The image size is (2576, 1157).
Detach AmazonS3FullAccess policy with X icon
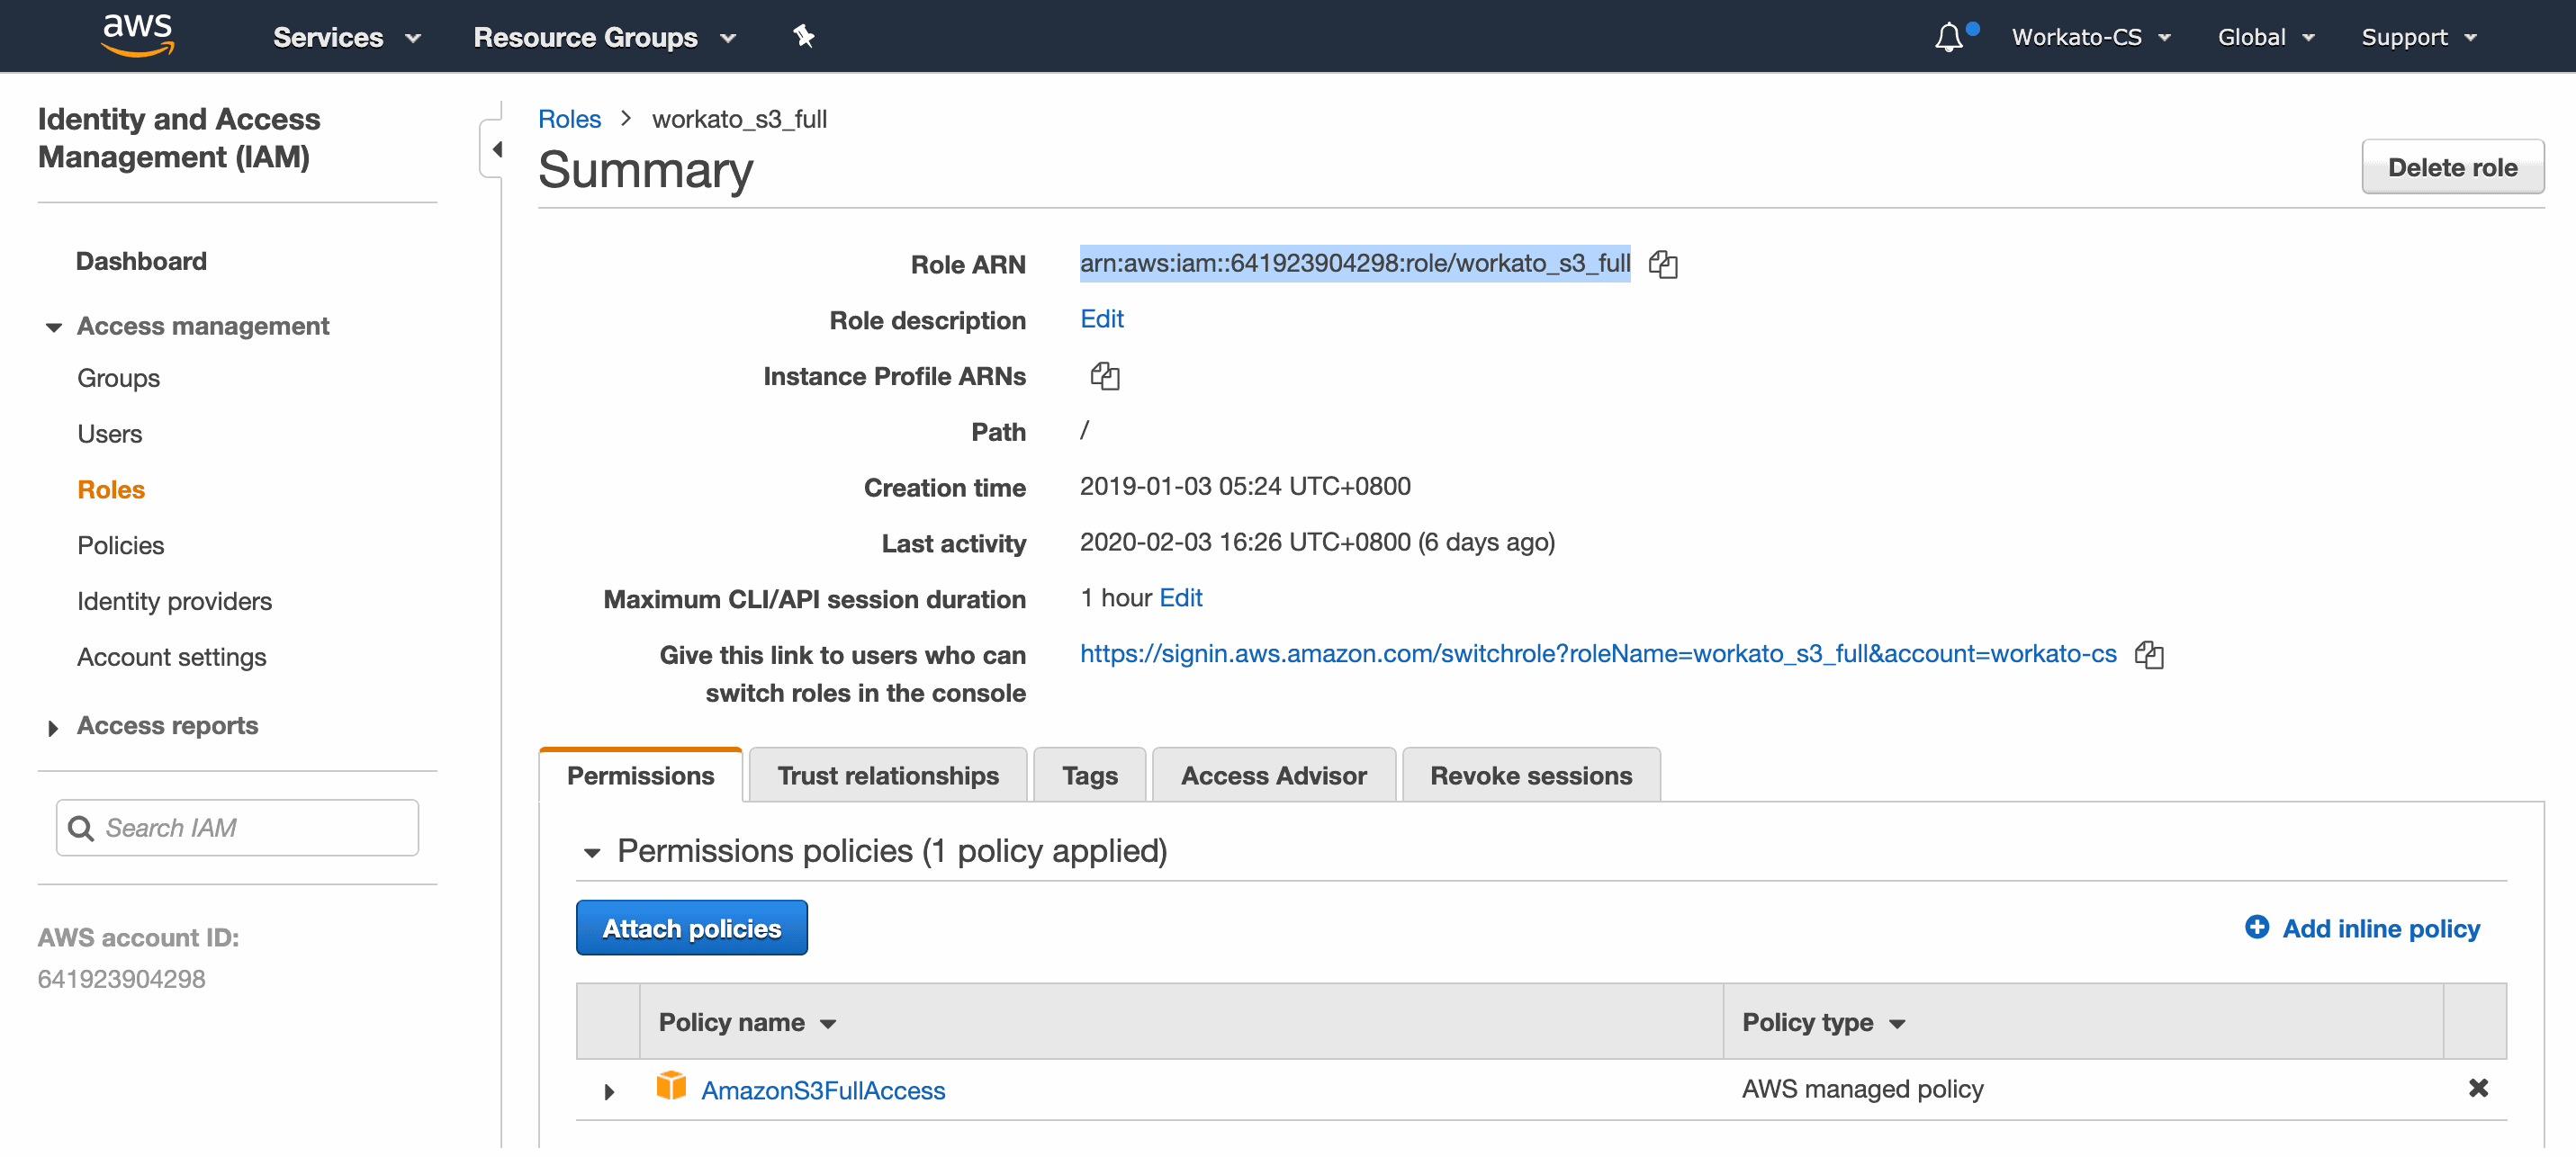point(2477,1088)
